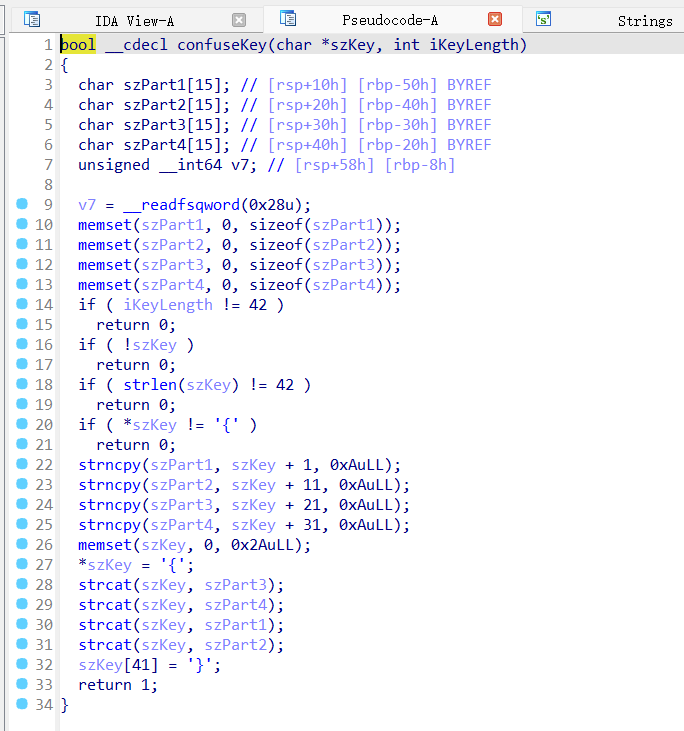684x731 pixels.
Task: Click szPart1 argument on line 30
Action: pos(235,625)
